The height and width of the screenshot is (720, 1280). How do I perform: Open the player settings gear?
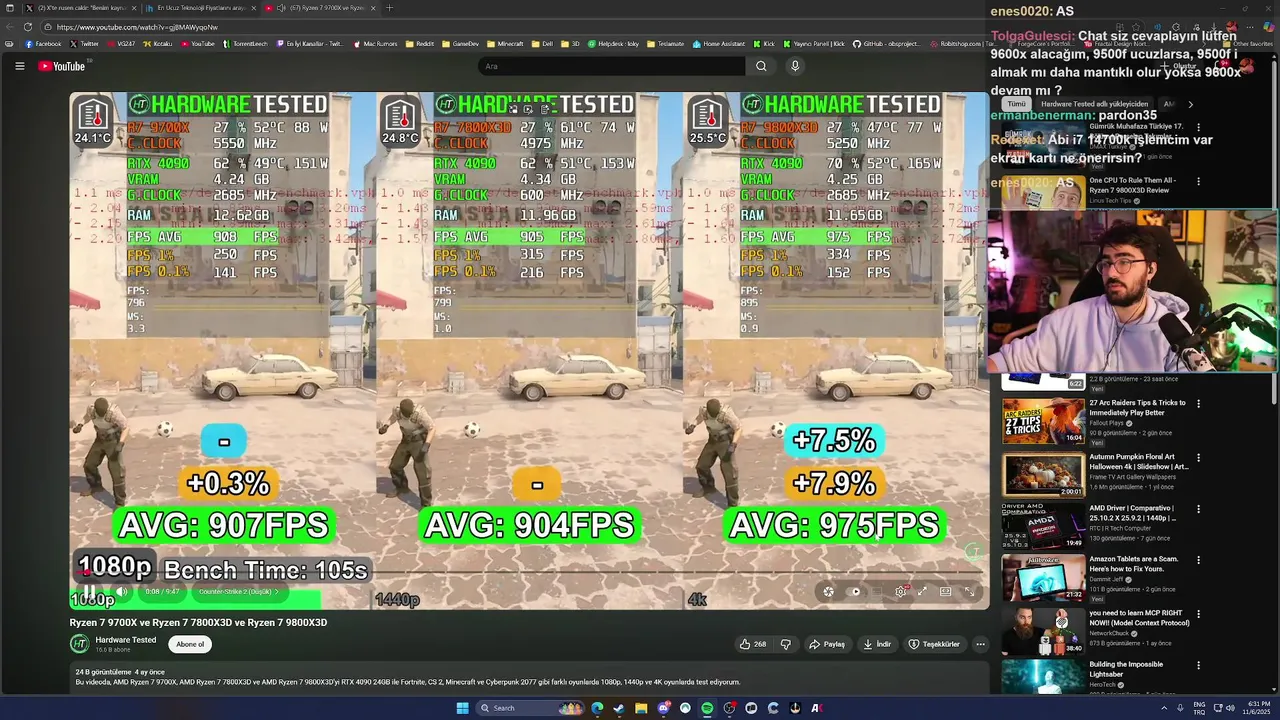click(900, 591)
